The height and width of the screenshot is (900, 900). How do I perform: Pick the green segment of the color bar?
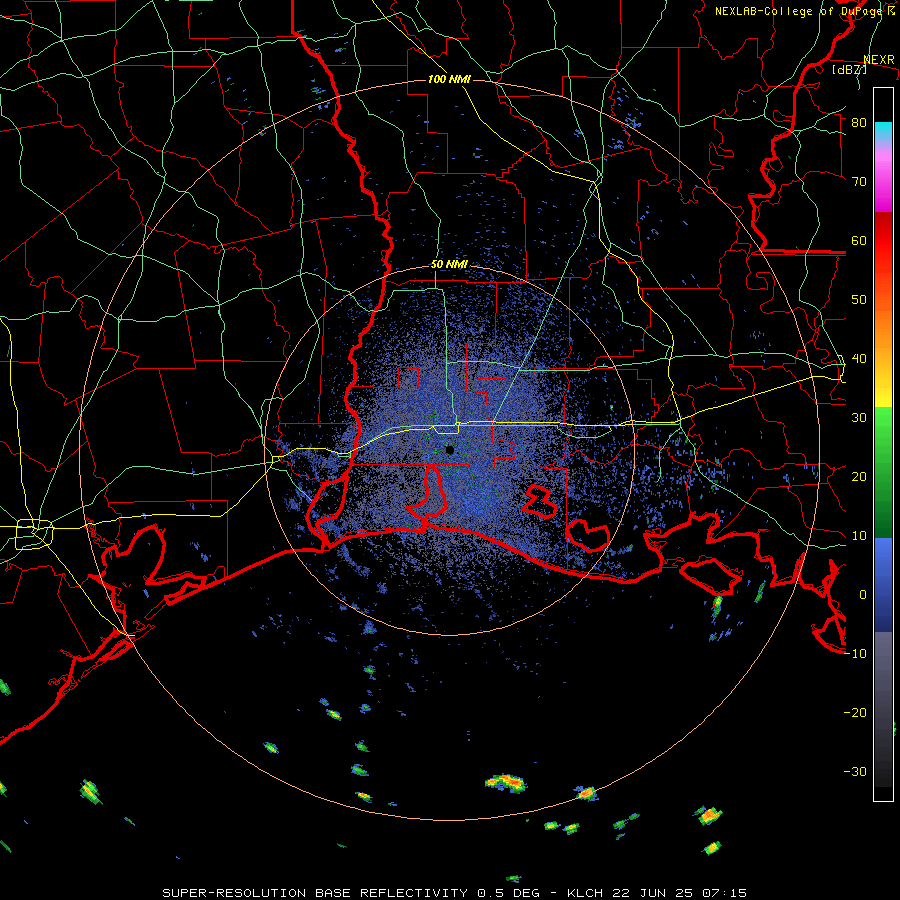pyautogui.click(x=883, y=472)
